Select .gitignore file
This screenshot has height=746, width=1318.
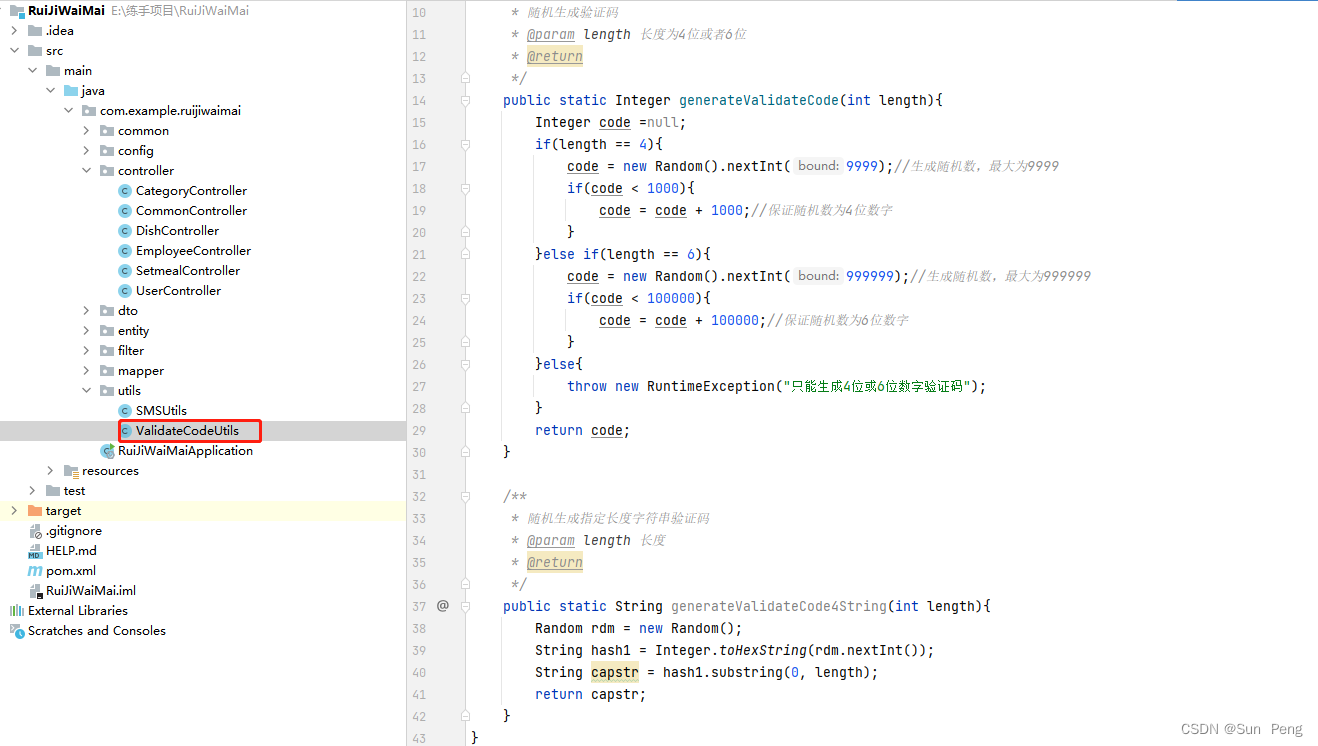(74, 531)
